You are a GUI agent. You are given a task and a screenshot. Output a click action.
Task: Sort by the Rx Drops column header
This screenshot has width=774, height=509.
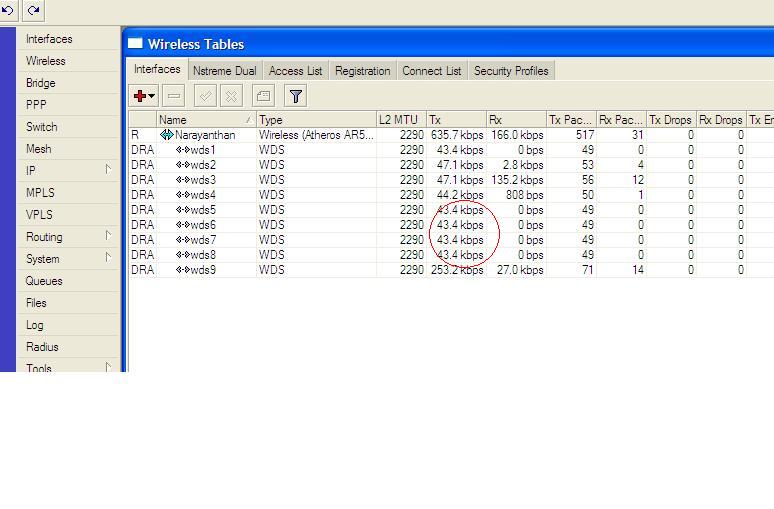click(x=721, y=119)
